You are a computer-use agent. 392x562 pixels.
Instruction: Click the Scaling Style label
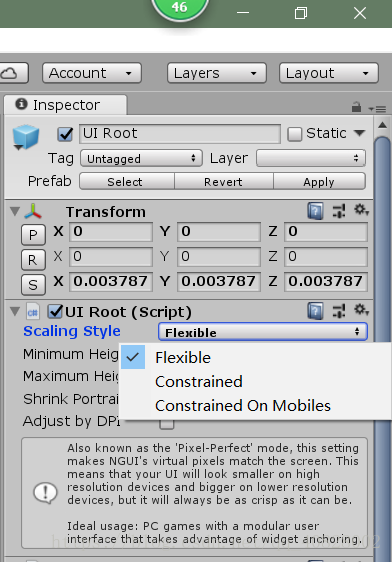tap(72, 332)
